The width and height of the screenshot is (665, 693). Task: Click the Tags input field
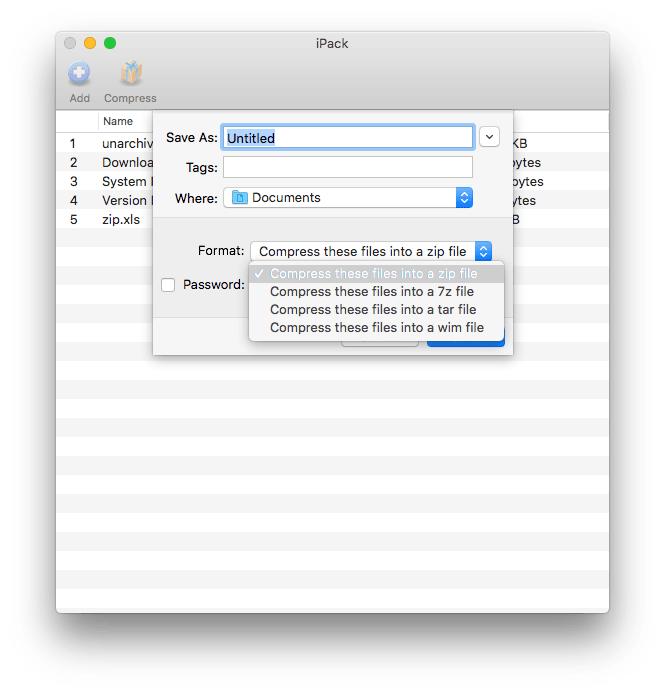click(x=348, y=167)
